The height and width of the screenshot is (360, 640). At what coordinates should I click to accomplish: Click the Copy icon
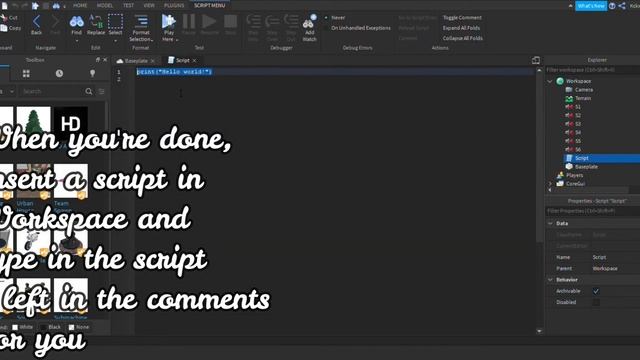point(4,28)
